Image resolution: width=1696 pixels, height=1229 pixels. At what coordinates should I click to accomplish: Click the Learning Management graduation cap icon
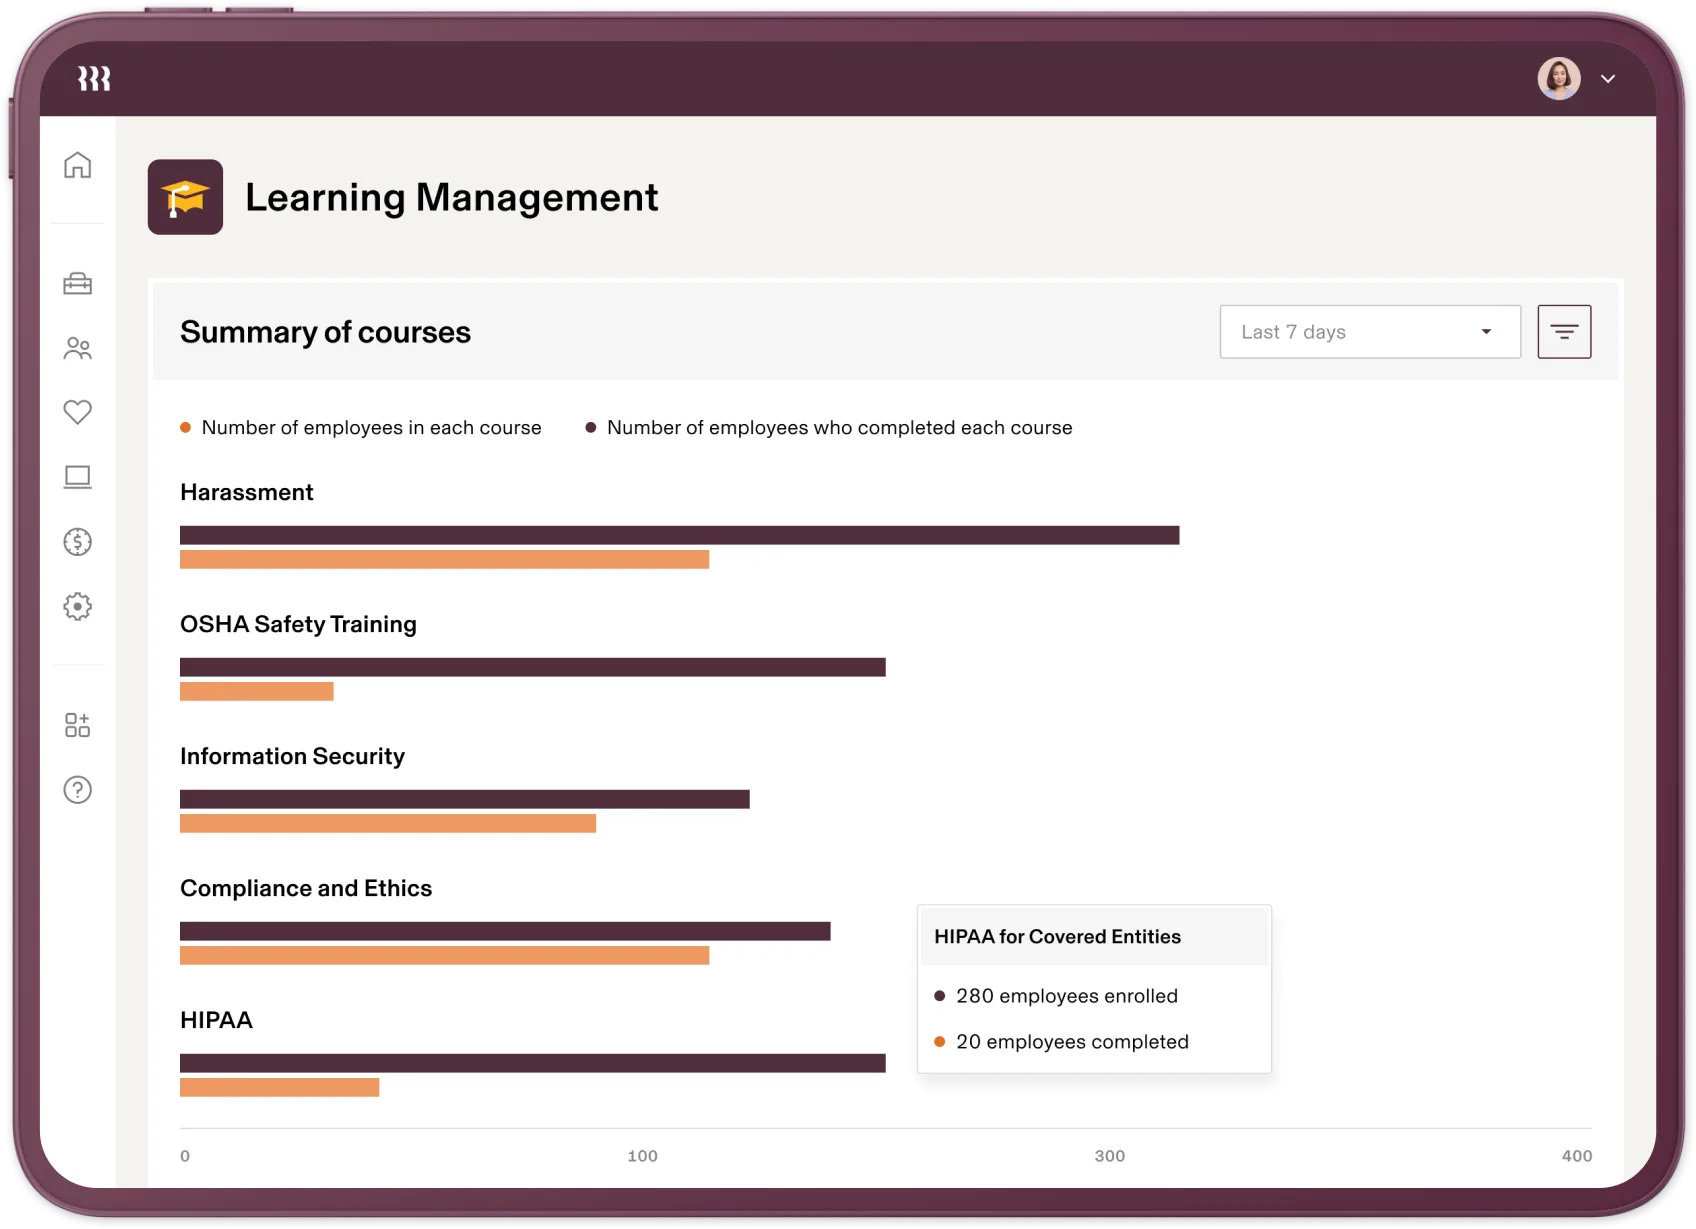point(185,197)
